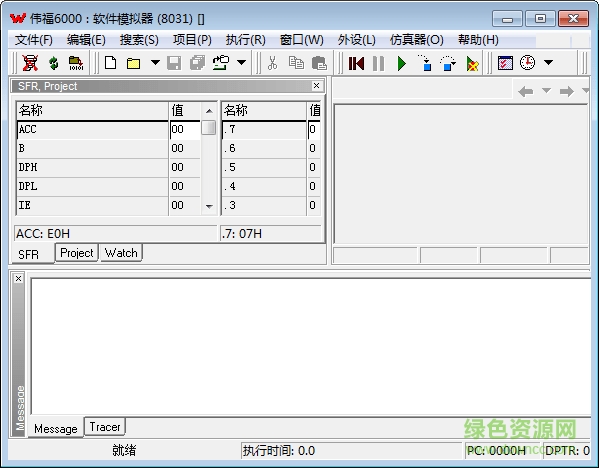Viewport: 599px width, 468px height.
Task: Click the reset program icon
Action: pos(356,63)
